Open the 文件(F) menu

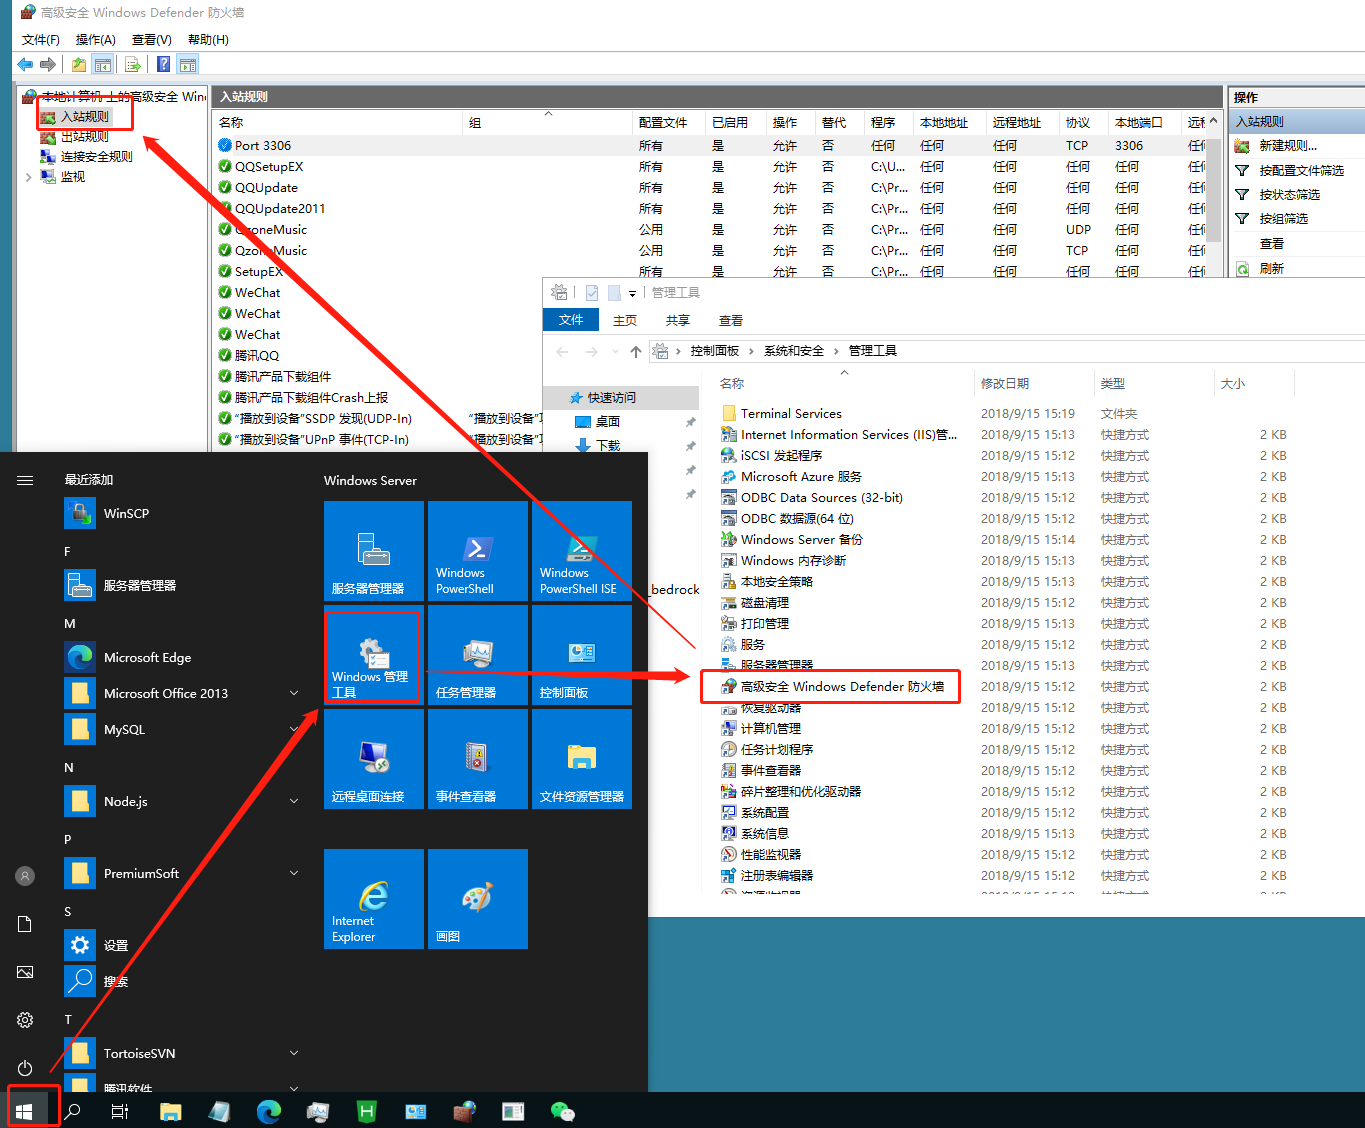coord(41,40)
